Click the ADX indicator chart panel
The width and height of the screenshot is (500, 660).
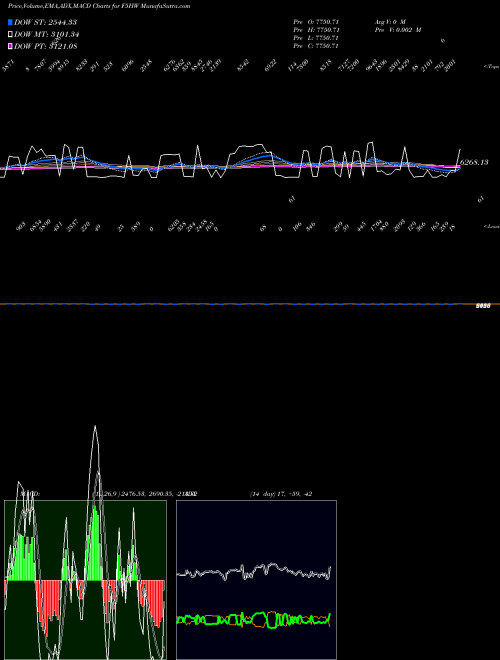(x=256, y=580)
